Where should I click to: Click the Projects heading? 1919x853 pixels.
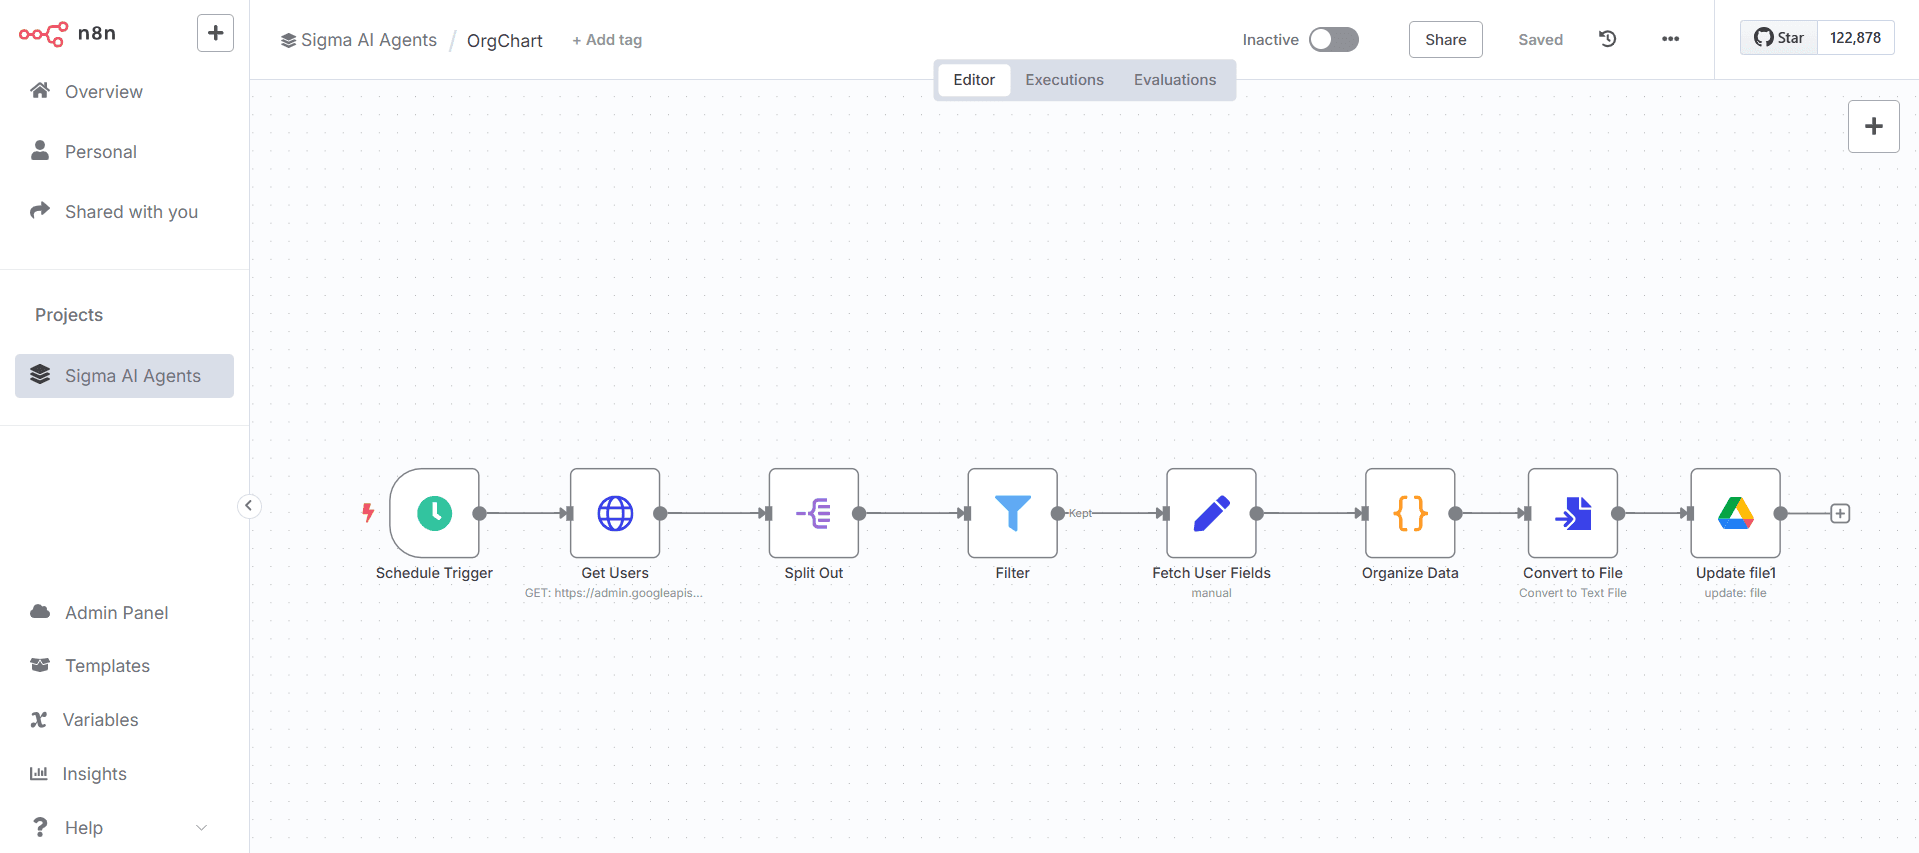pyautogui.click(x=69, y=315)
